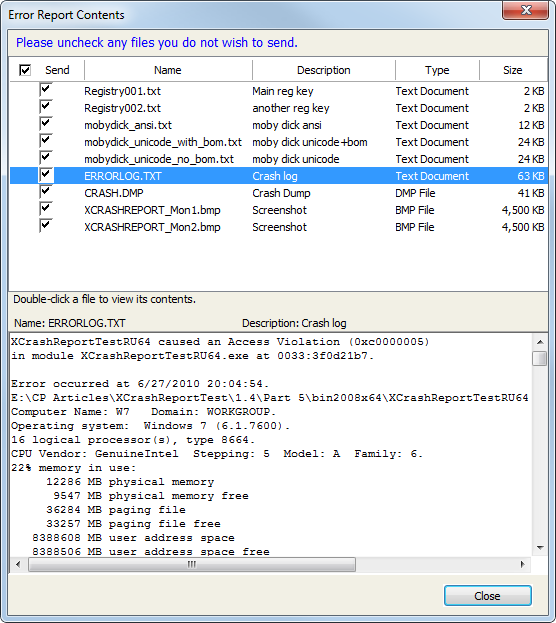Image resolution: width=556 pixels, height=623 pixels.
Task: Click the Close button
Action: [x=488, y=596]
